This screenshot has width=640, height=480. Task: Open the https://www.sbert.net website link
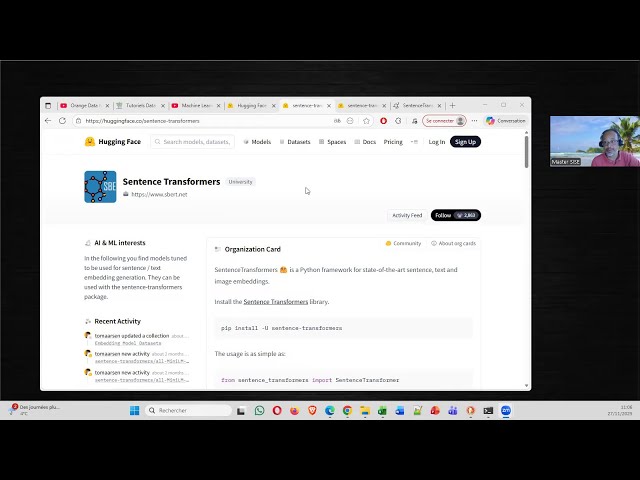pos(159,194)
